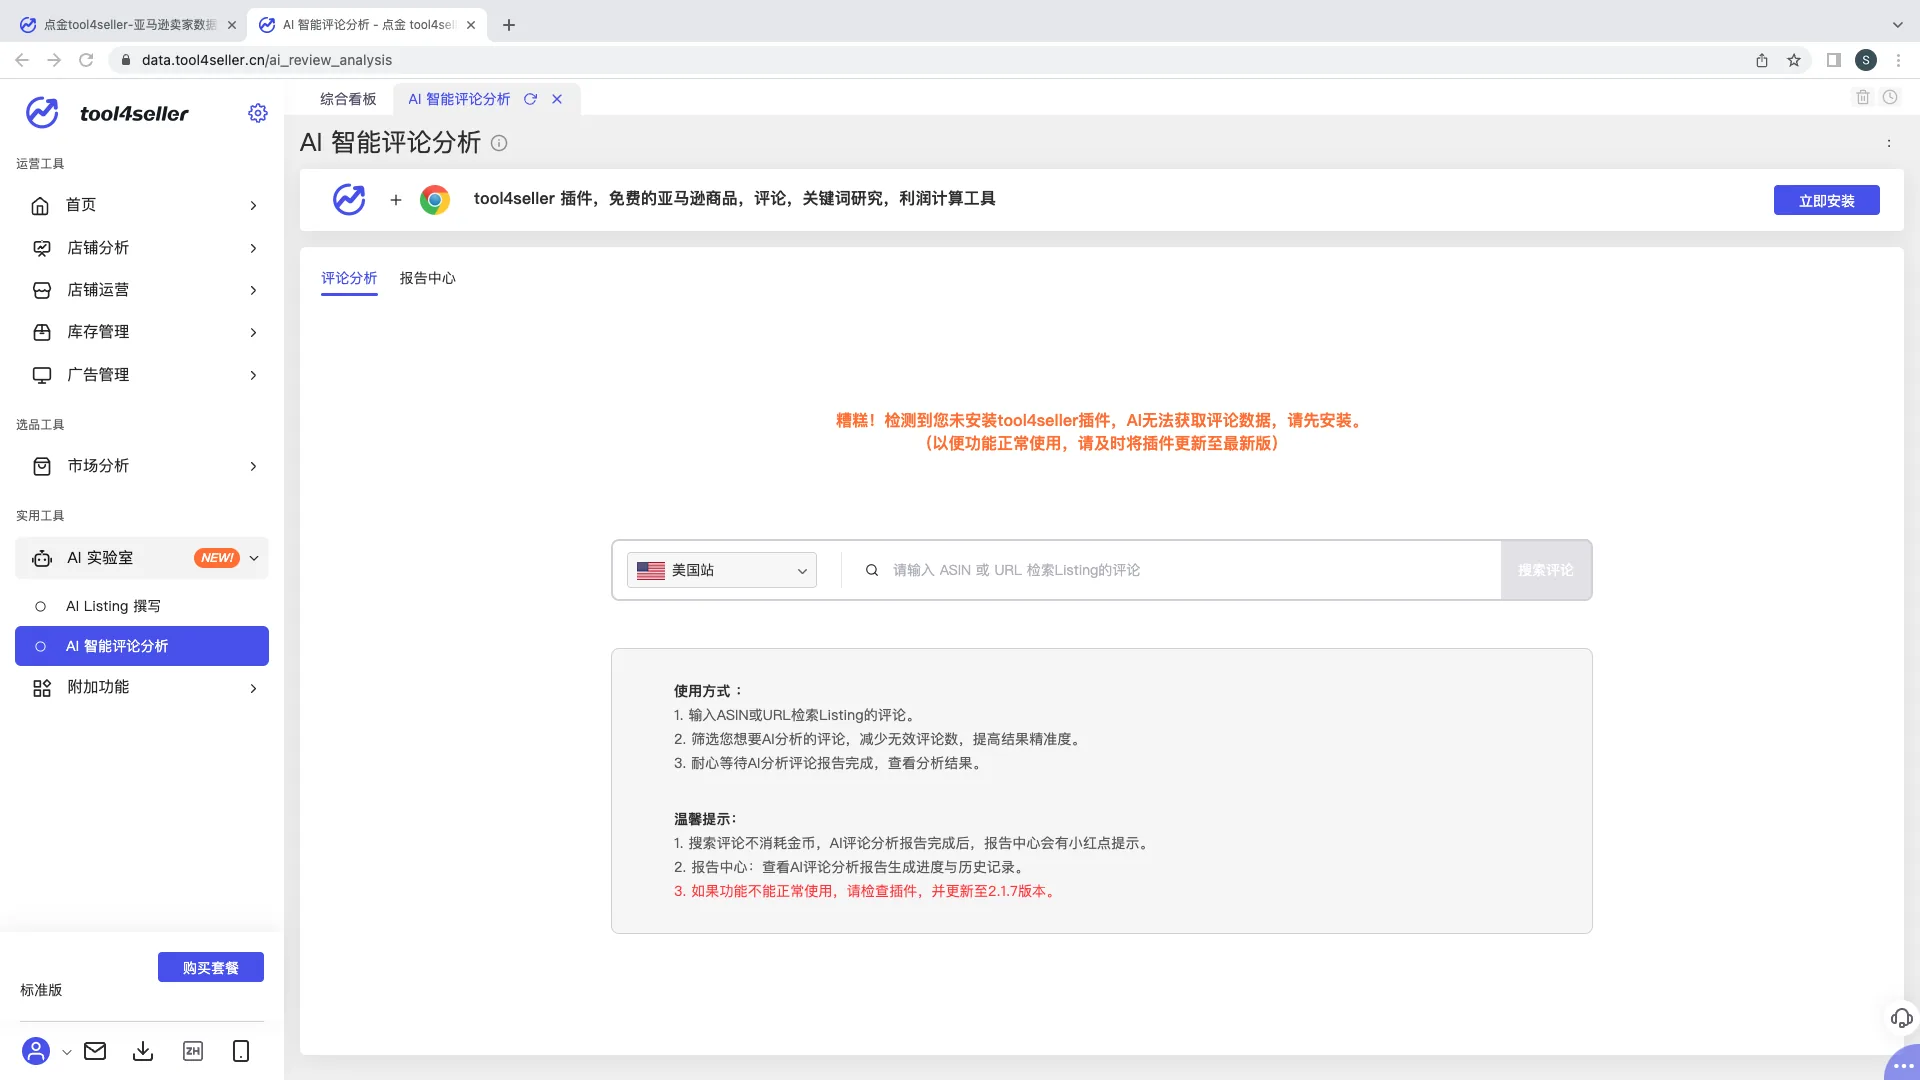1920x1080 pixels.
Task: Expand 店铺分析 sidebar menu
Action: pos(142,248)
